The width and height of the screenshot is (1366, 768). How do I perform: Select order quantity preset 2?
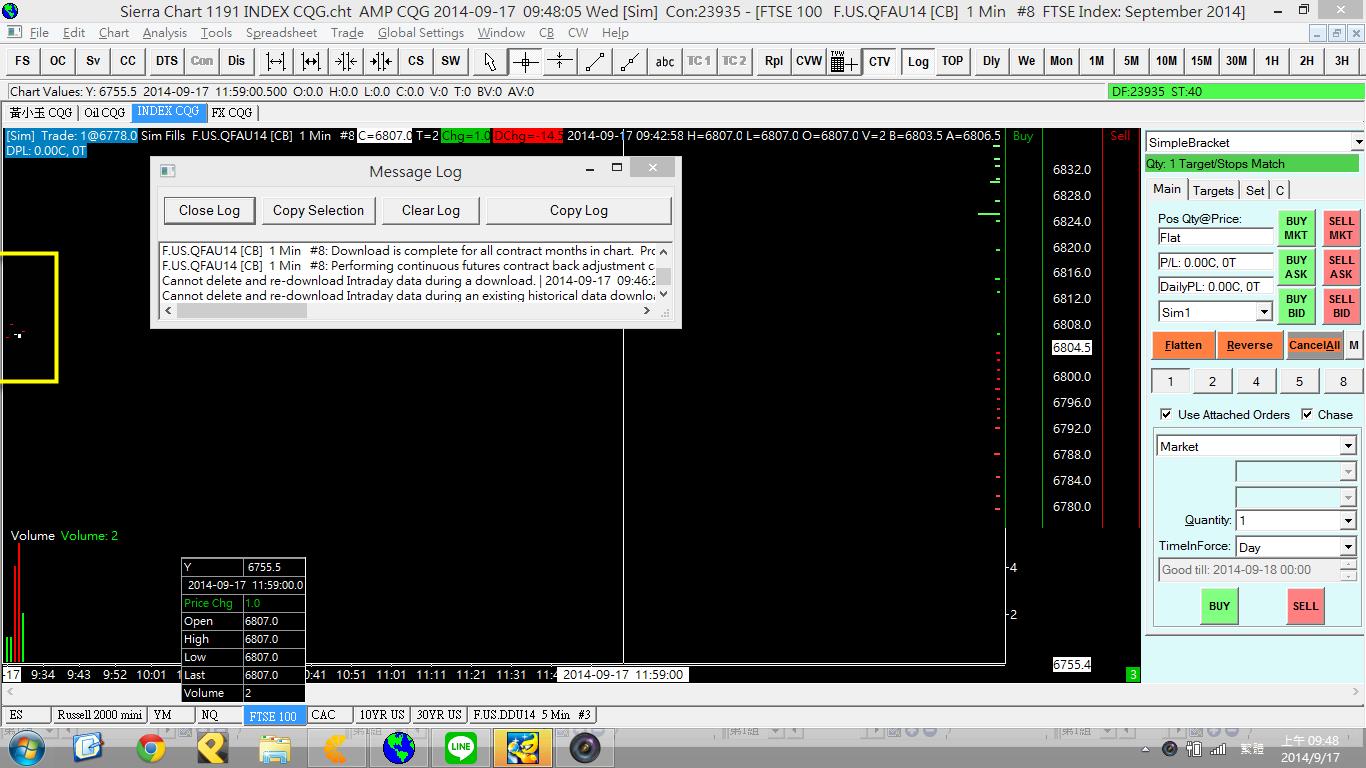[x=1212, y=381]
